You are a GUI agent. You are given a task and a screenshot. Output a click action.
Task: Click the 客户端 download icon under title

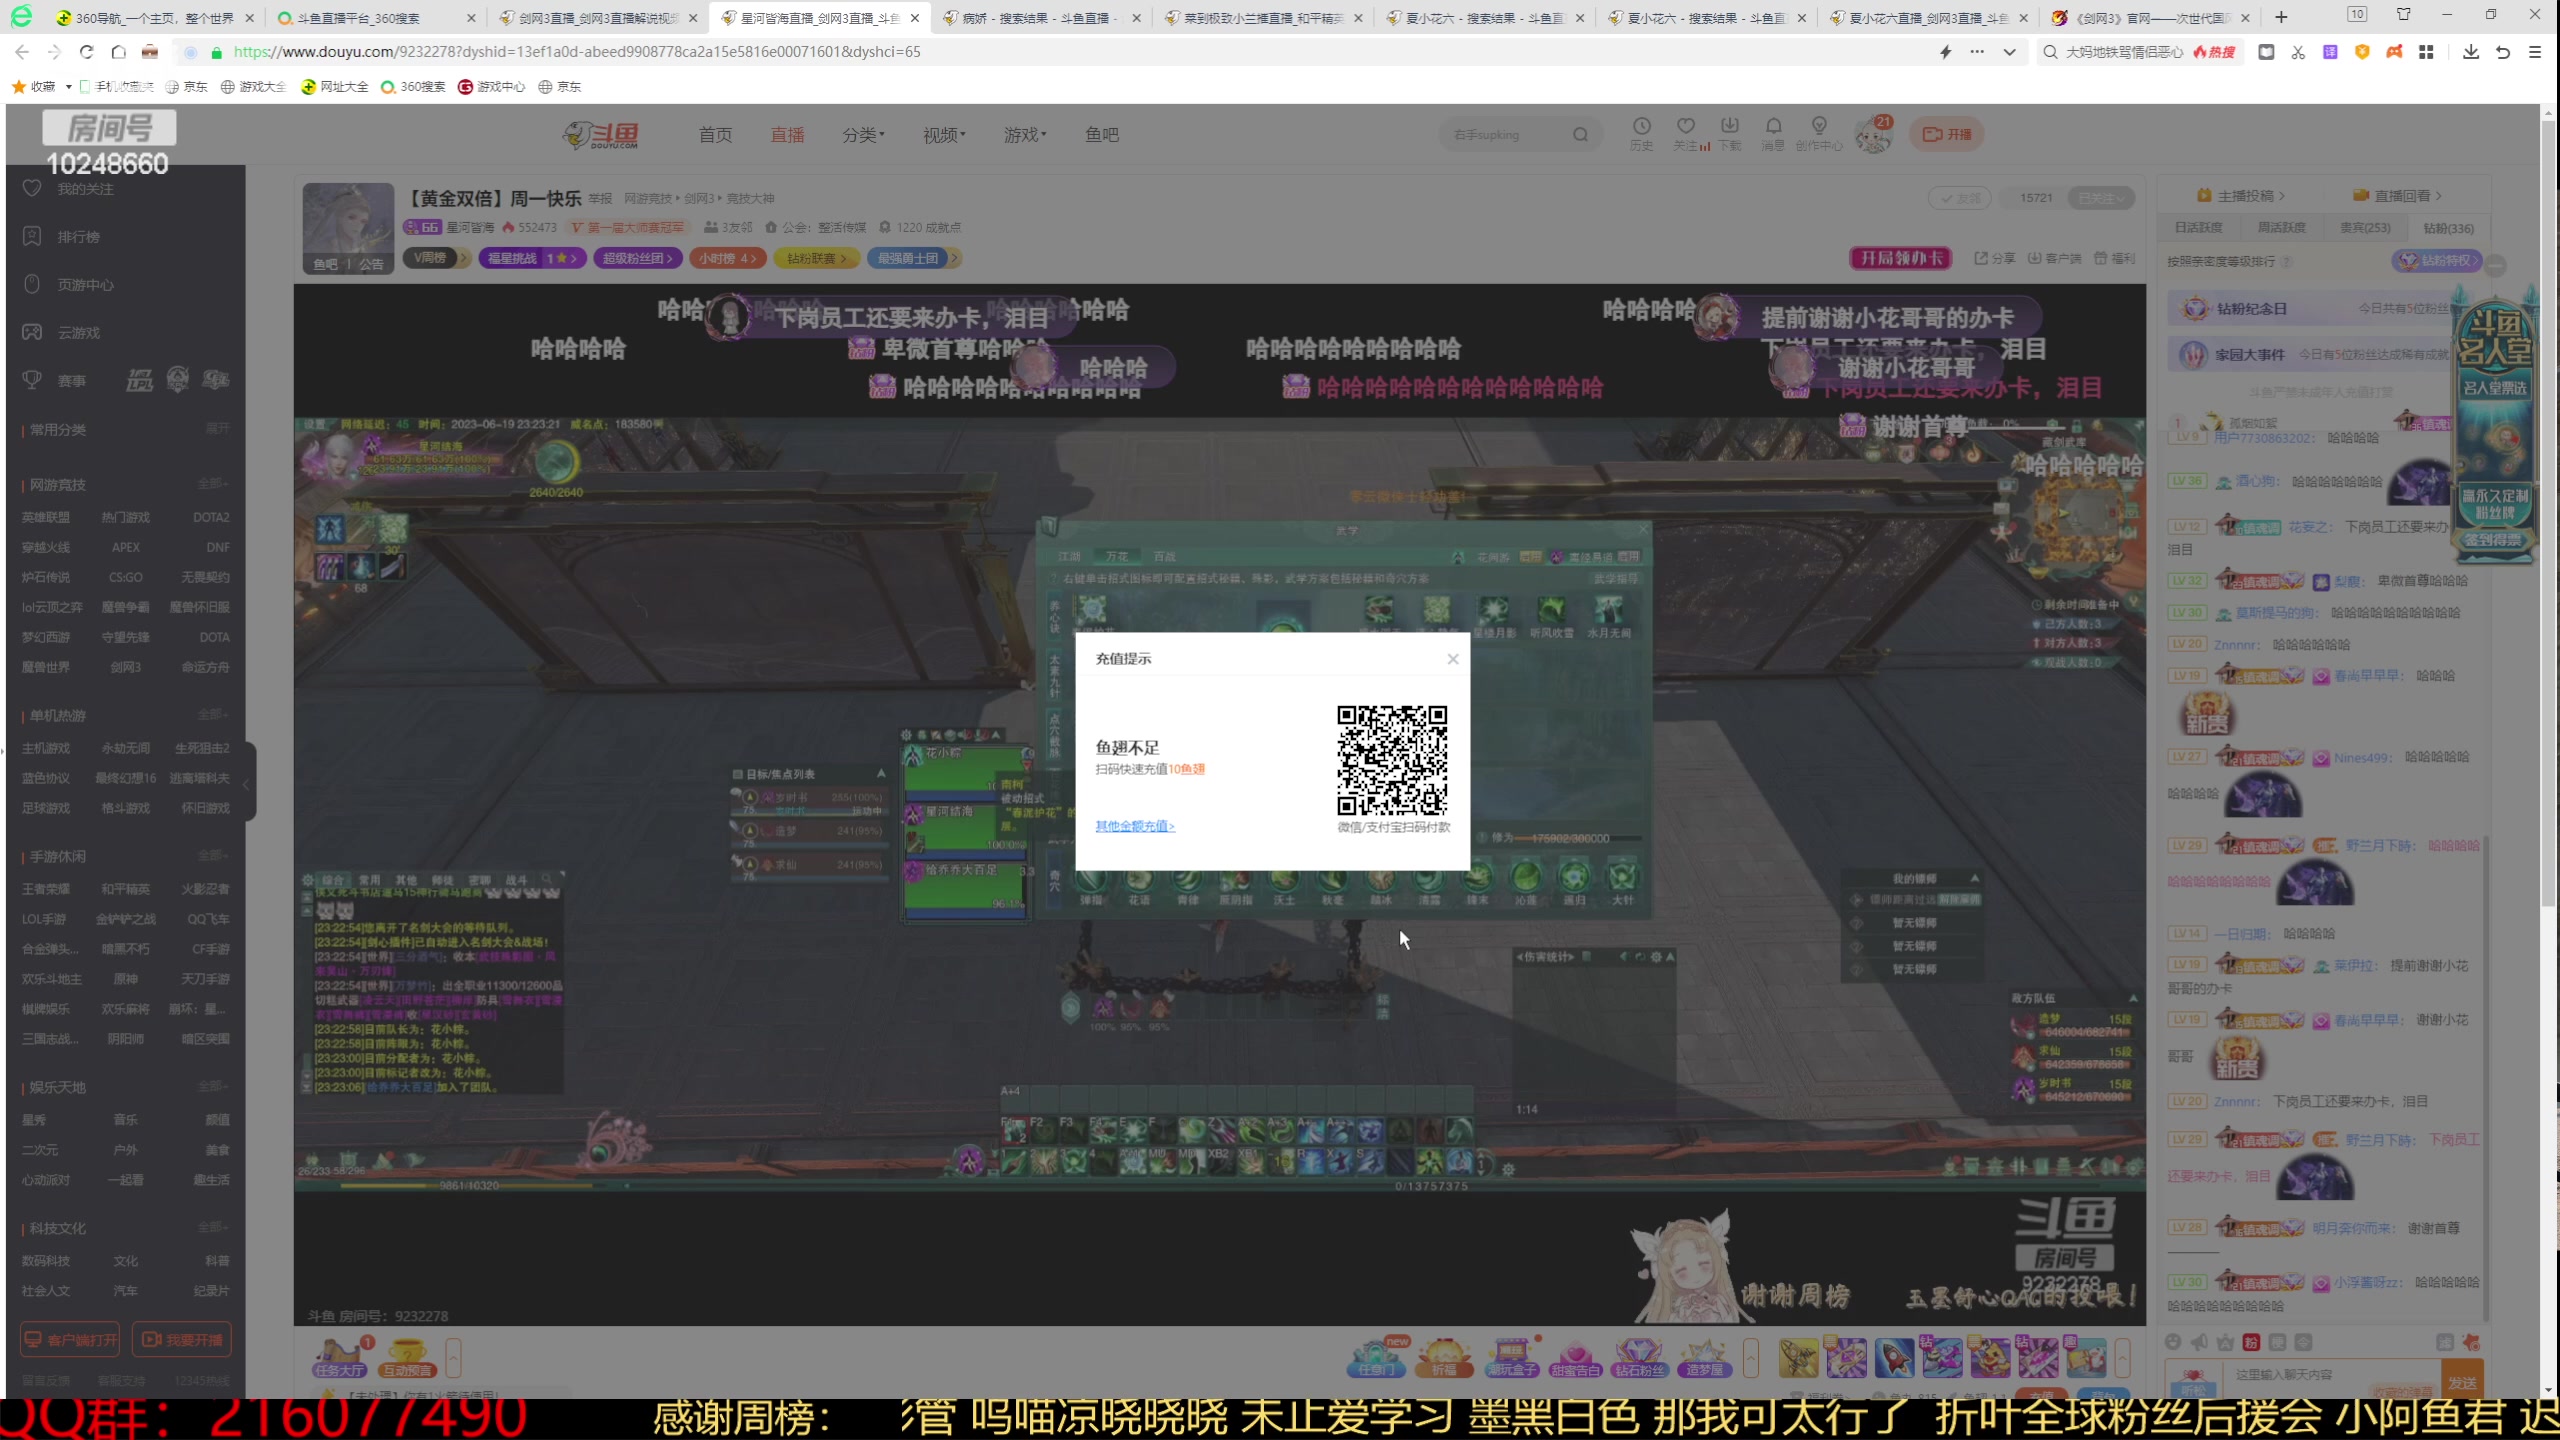pyautogui.click(x=2054, y=258)
